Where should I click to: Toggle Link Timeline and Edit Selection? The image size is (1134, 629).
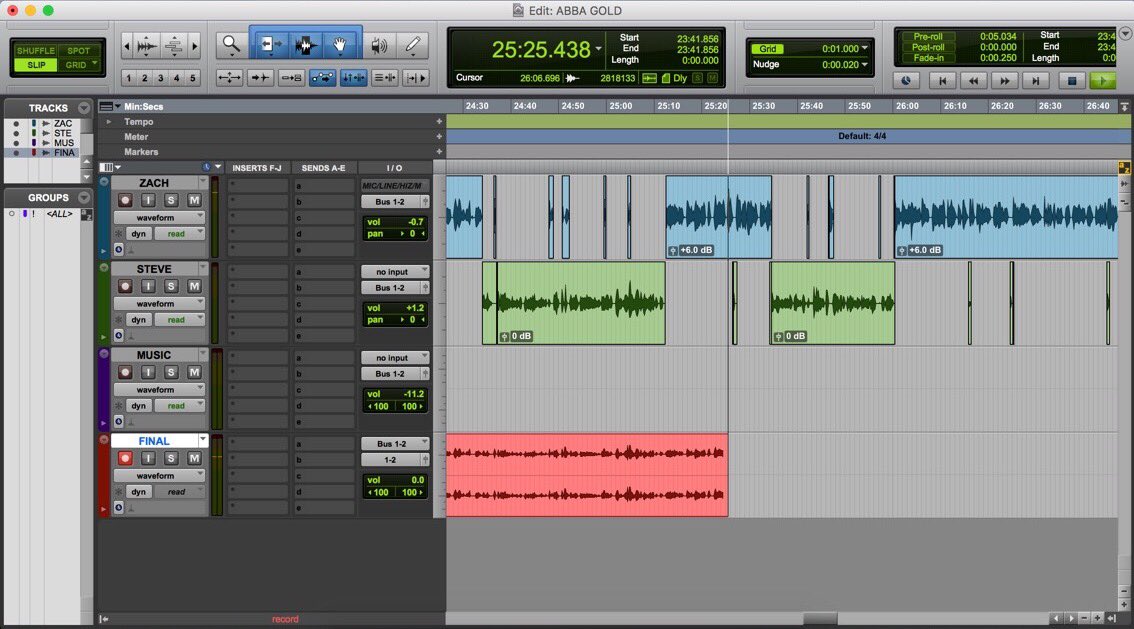[x=354, y=78]
